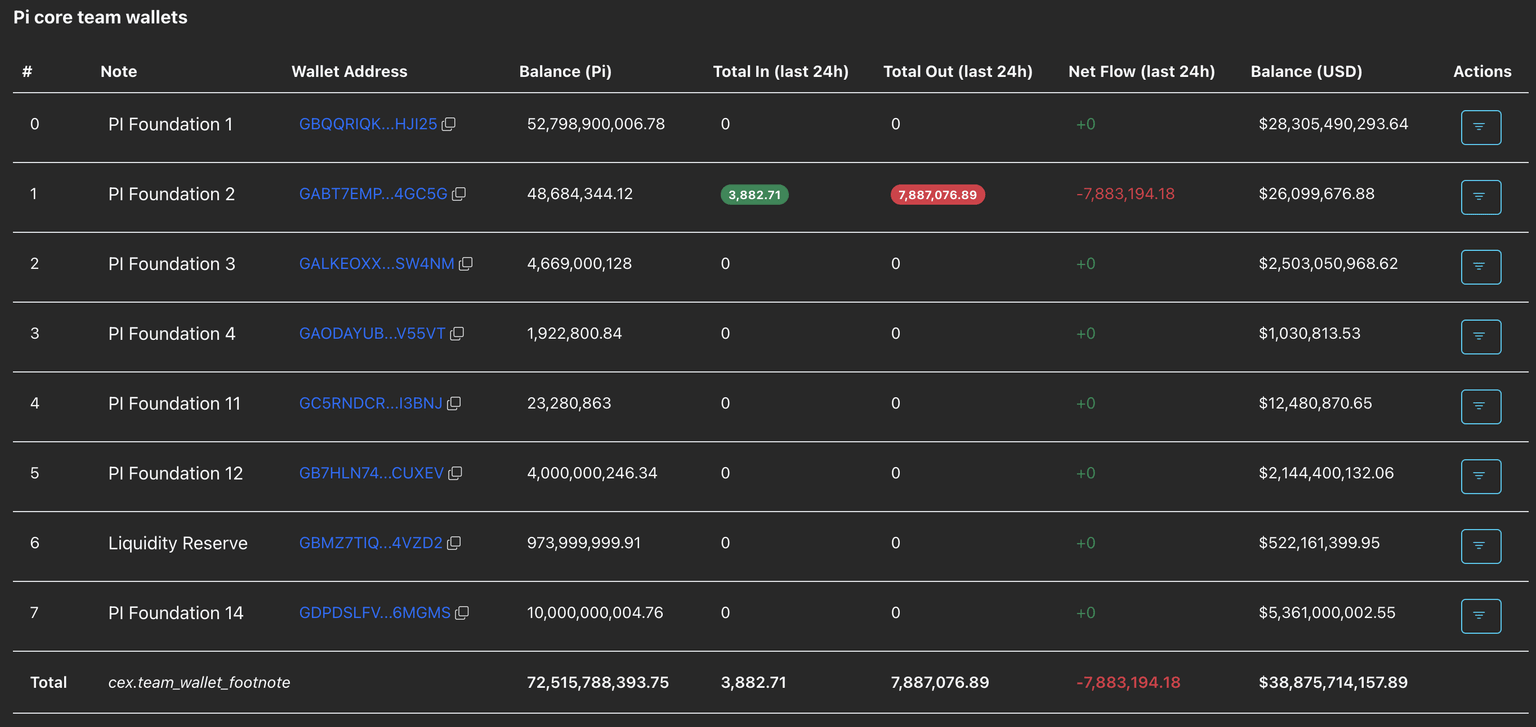Click the green 3,882.71 Total In badge
Screen dimensions: 1536x727
(x=754, y=195)
